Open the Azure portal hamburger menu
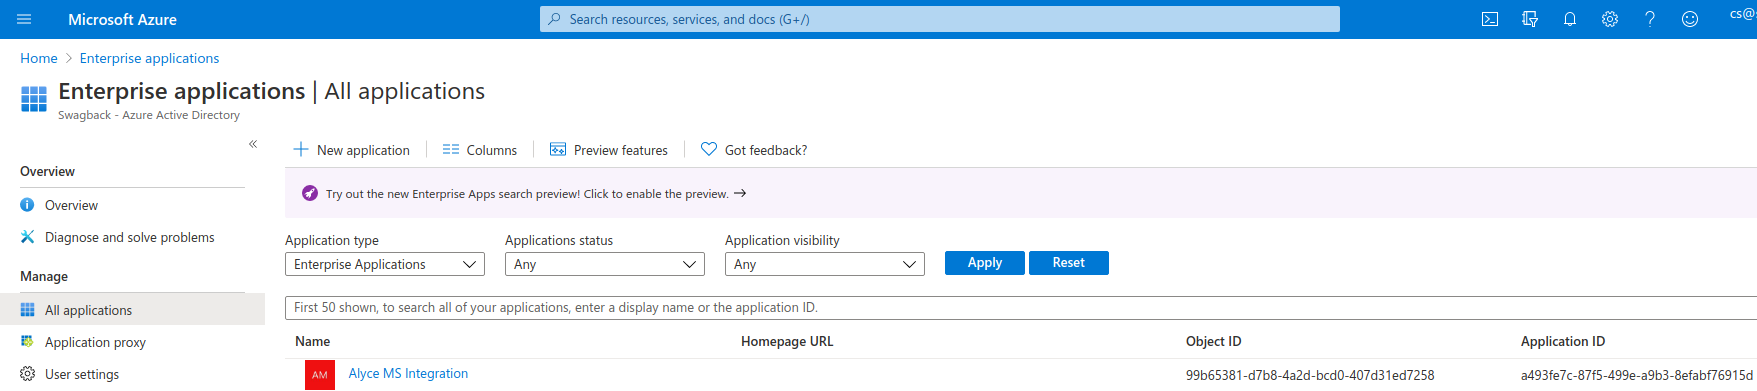Image resolution: width=1757 pixels, height=391 pixels. [x=24, y=19]
